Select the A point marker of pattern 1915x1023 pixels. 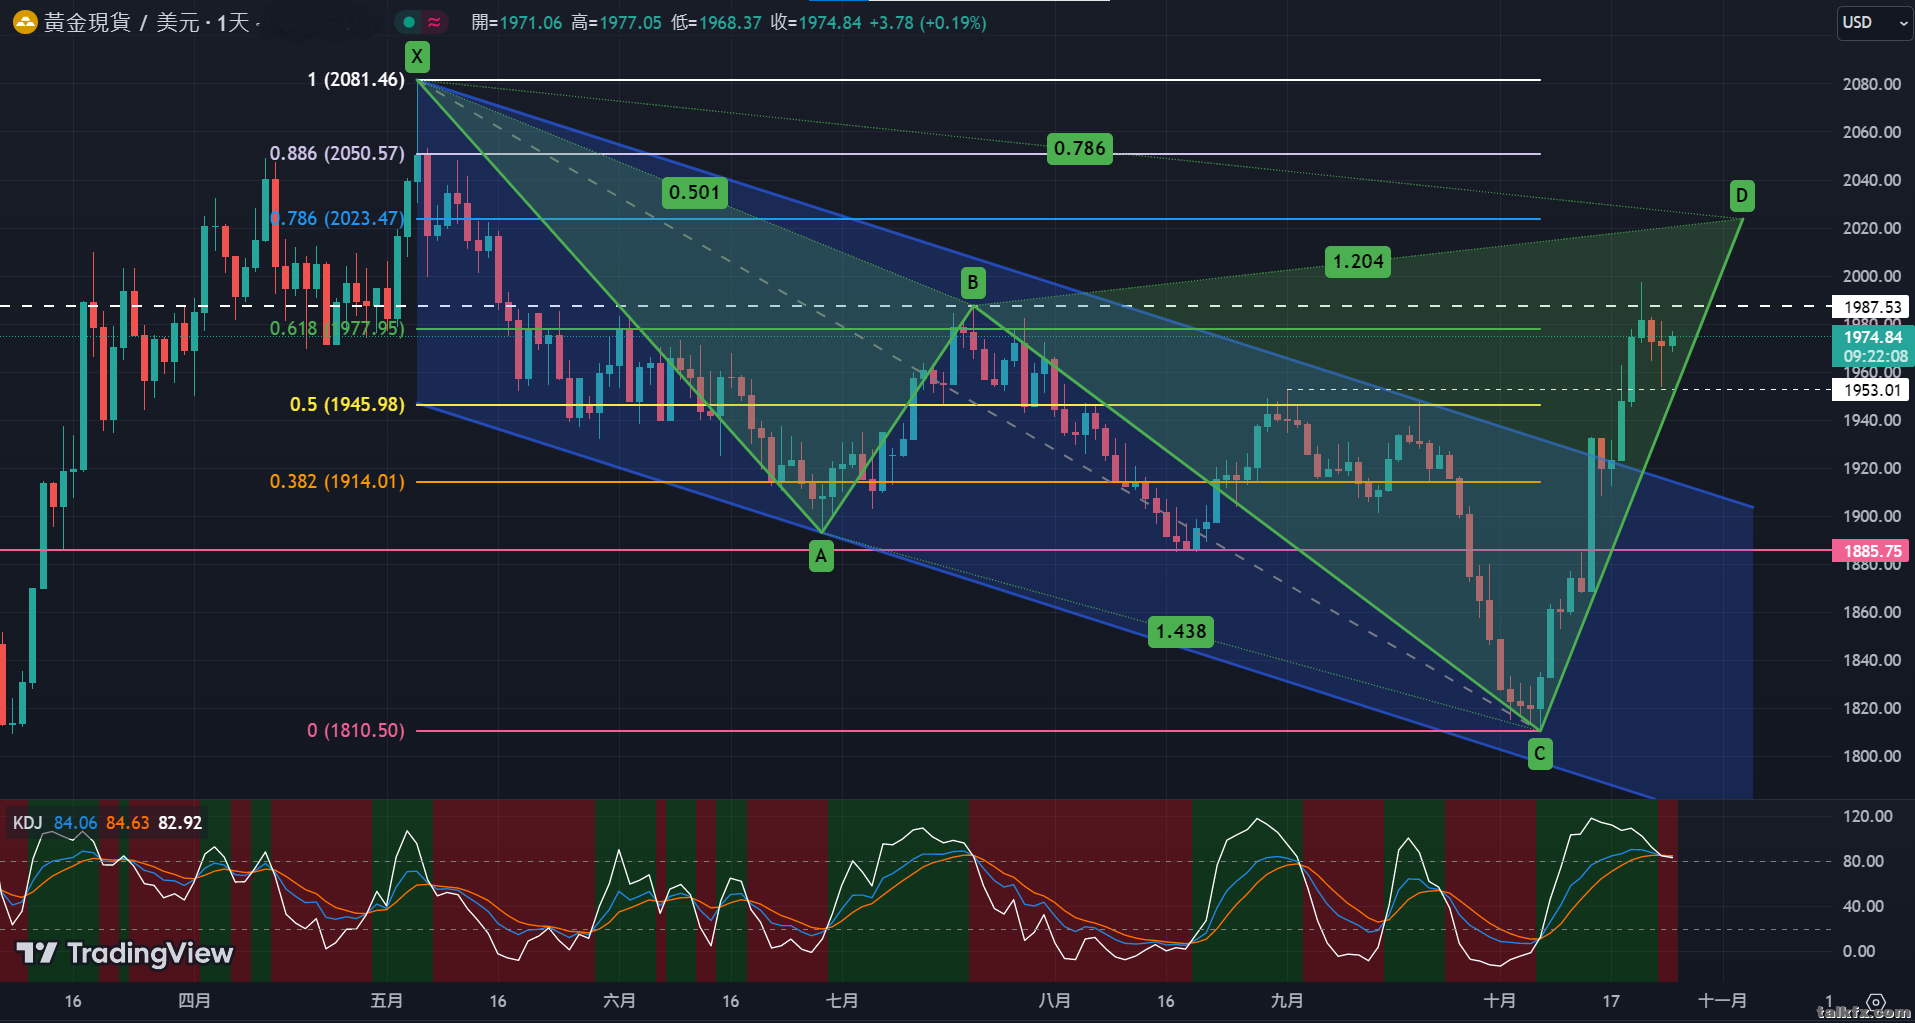821,556
